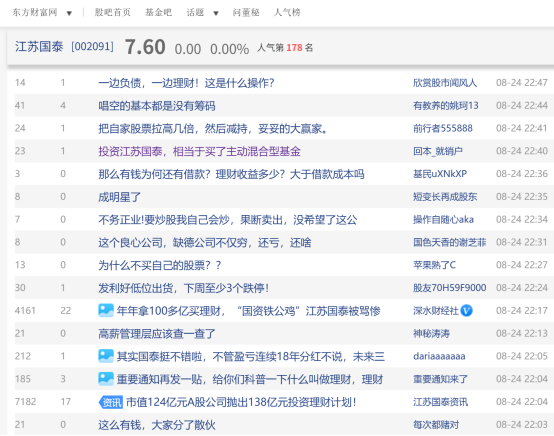
Task: Click the 资讯 tag icon
Action: tap(111, 402)
